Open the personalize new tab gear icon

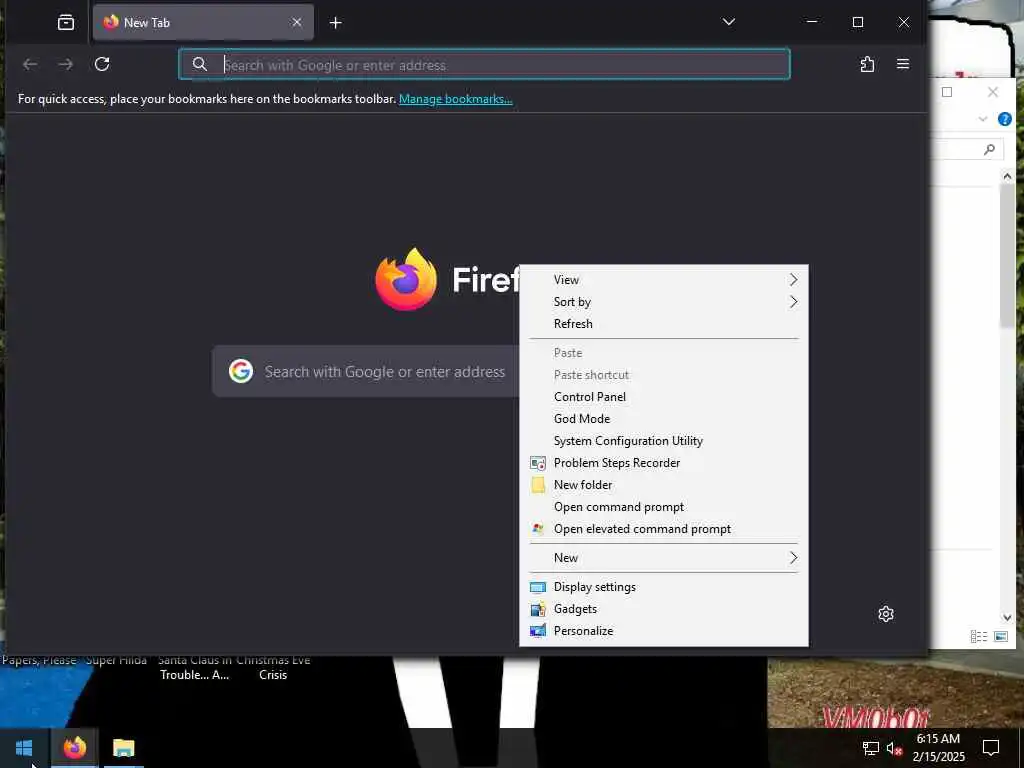pyautogui.click(x=886, y=614)
